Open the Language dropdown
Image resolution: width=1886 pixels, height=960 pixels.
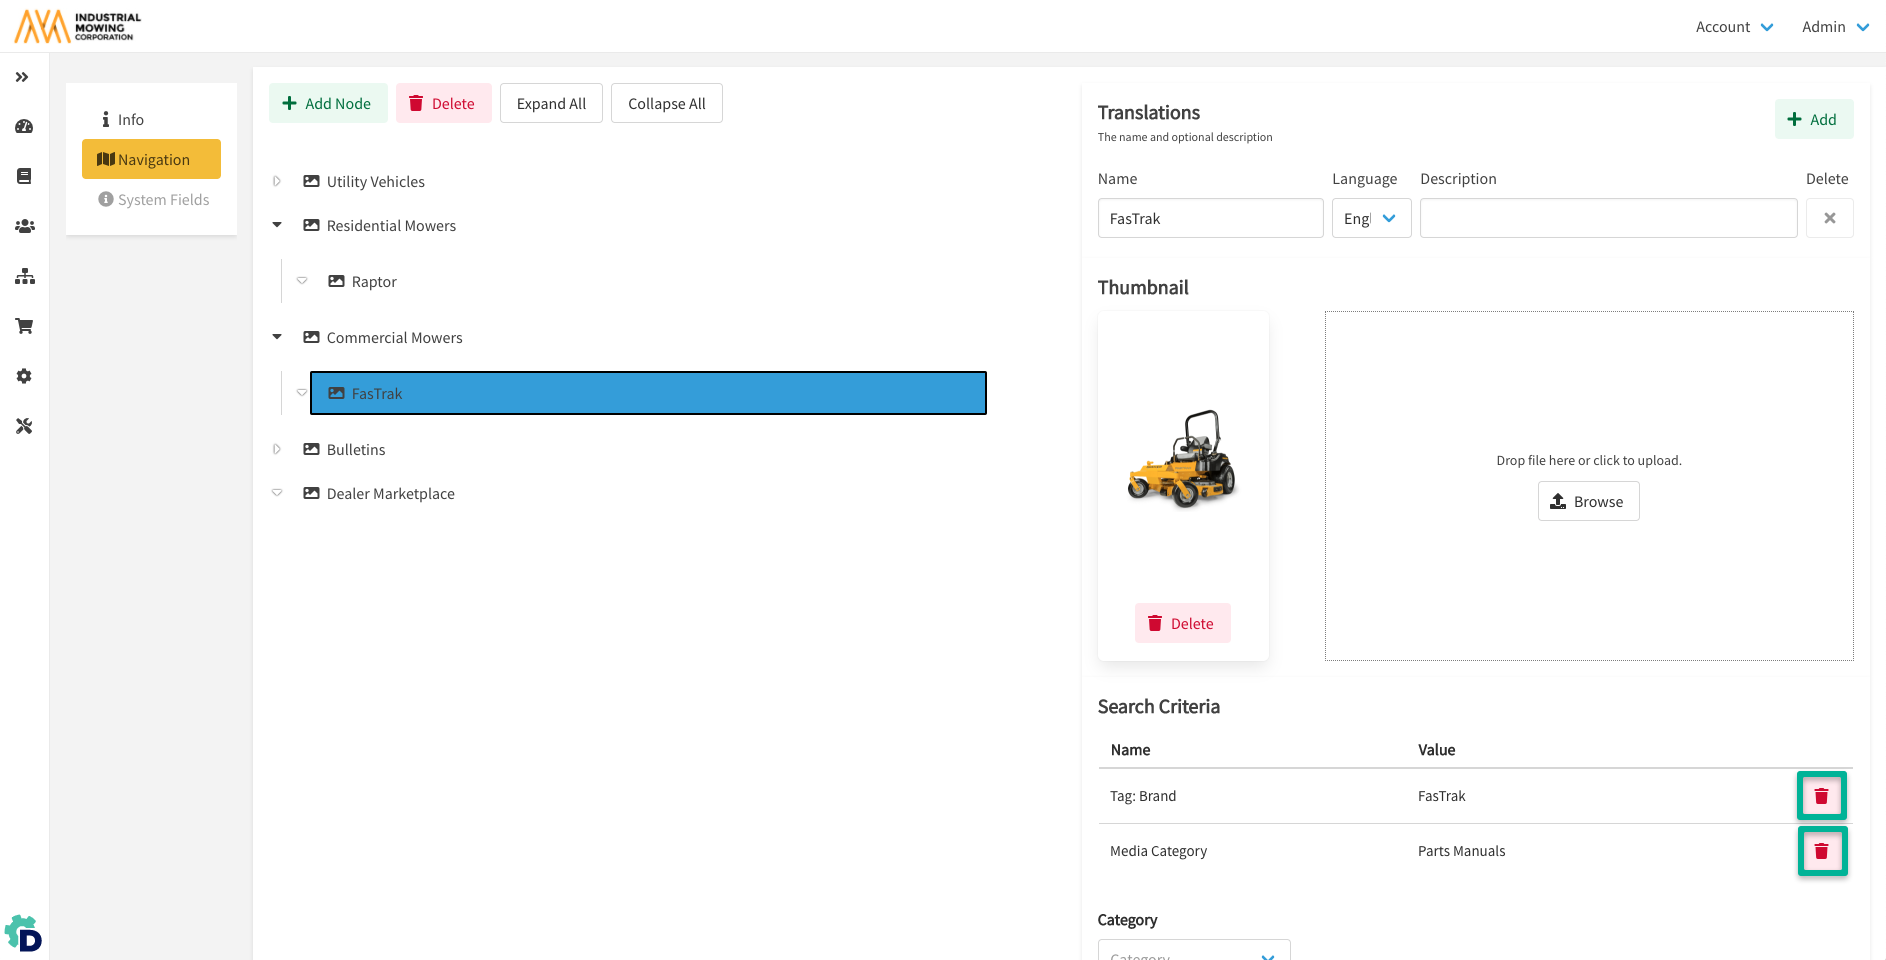click(1371, 218)
